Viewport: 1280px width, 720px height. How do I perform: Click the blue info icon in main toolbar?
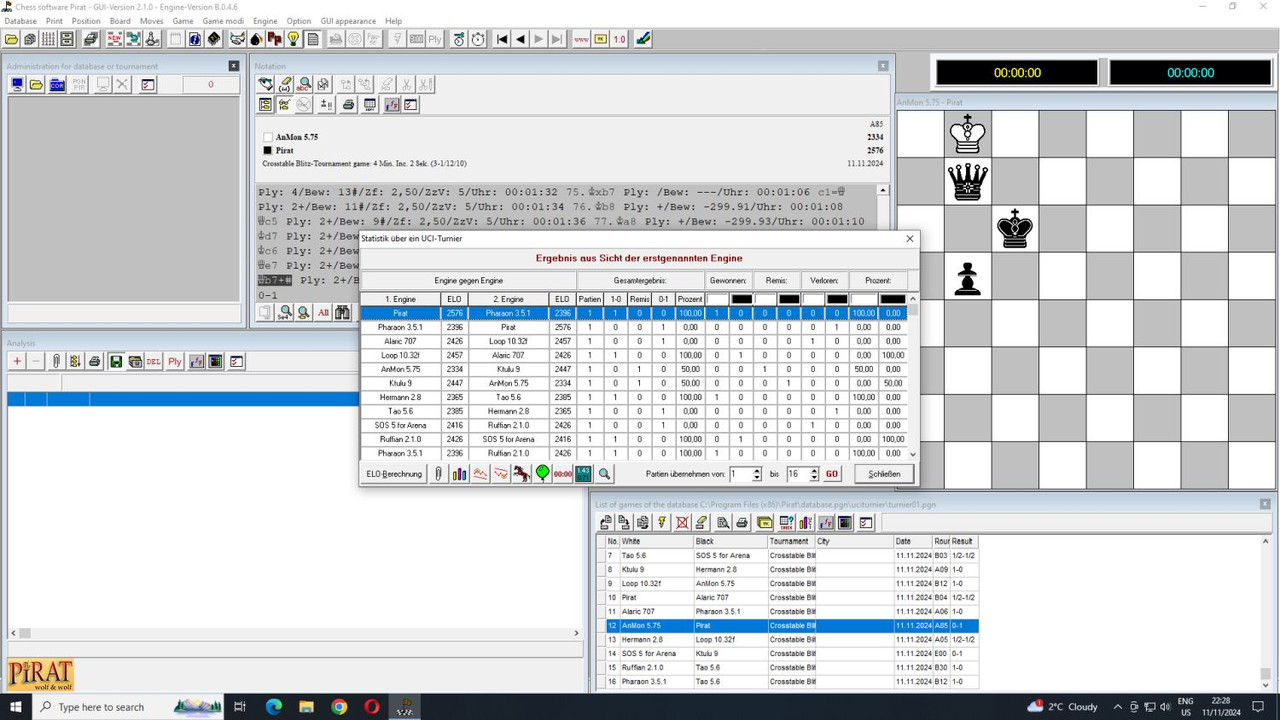point(195,39)
